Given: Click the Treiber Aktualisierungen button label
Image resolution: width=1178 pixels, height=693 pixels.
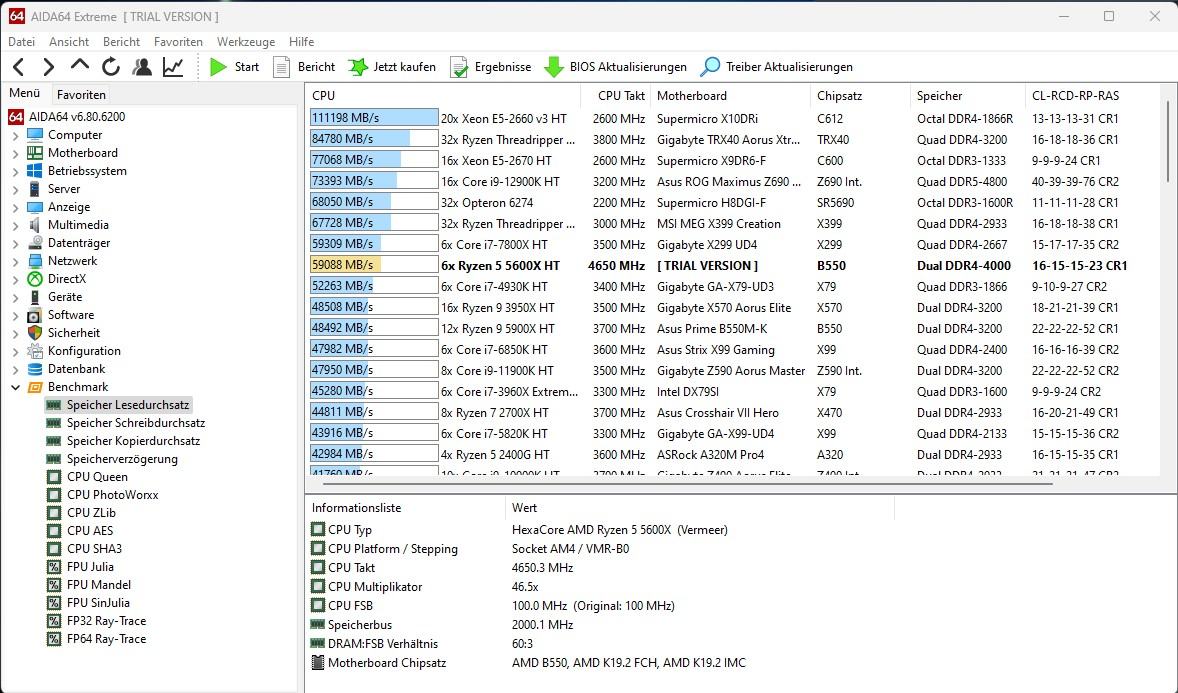Looking at the screenshot, I should point(789,67).
